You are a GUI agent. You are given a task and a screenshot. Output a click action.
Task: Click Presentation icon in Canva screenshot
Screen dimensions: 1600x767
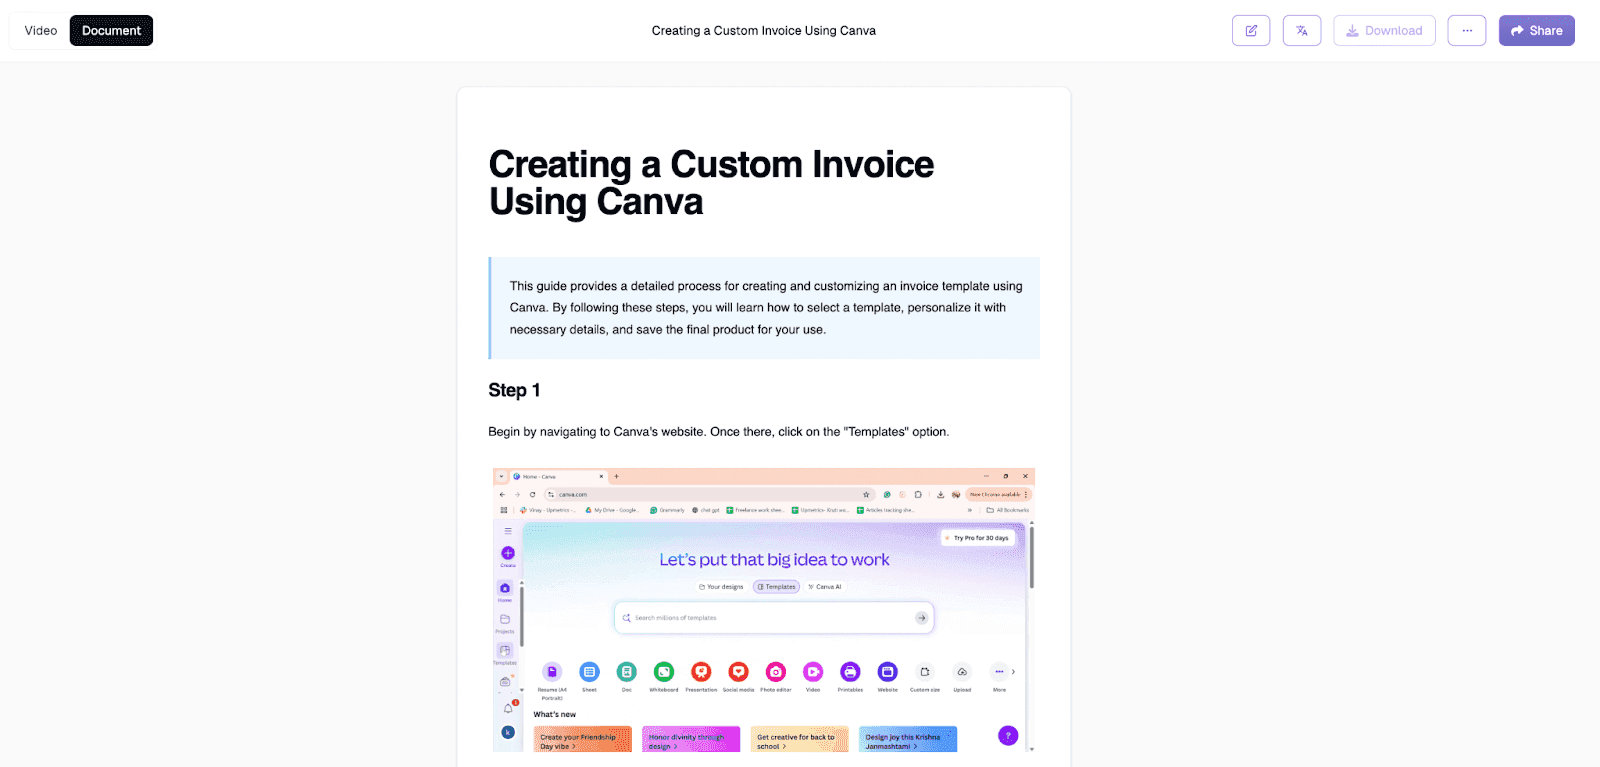point(701,672)
